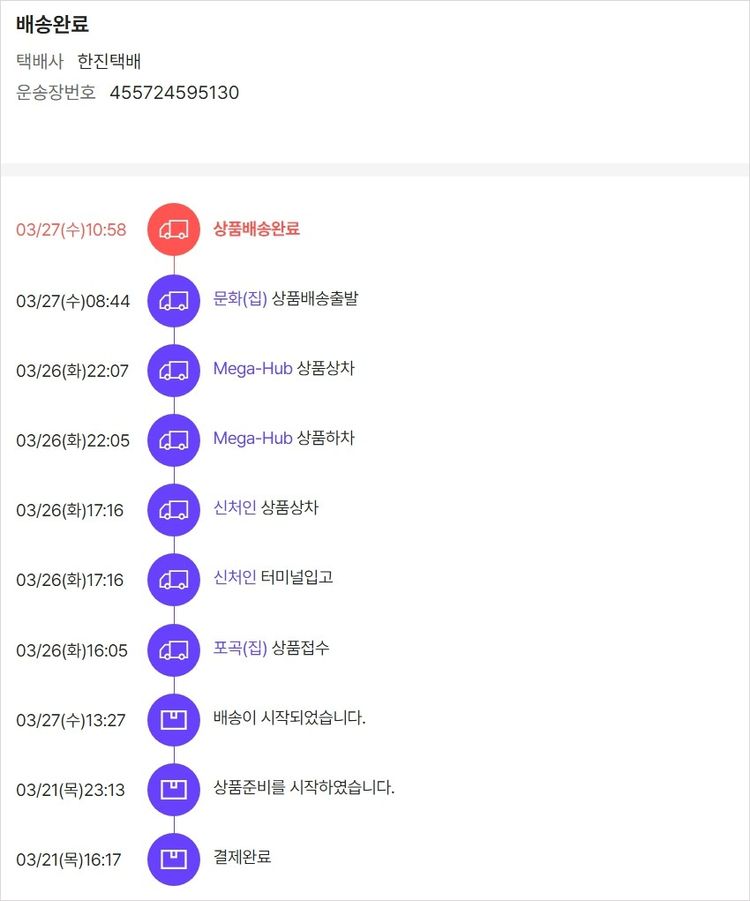
Task: Click the 상품배송완료 status text
Action: point(256,229)
